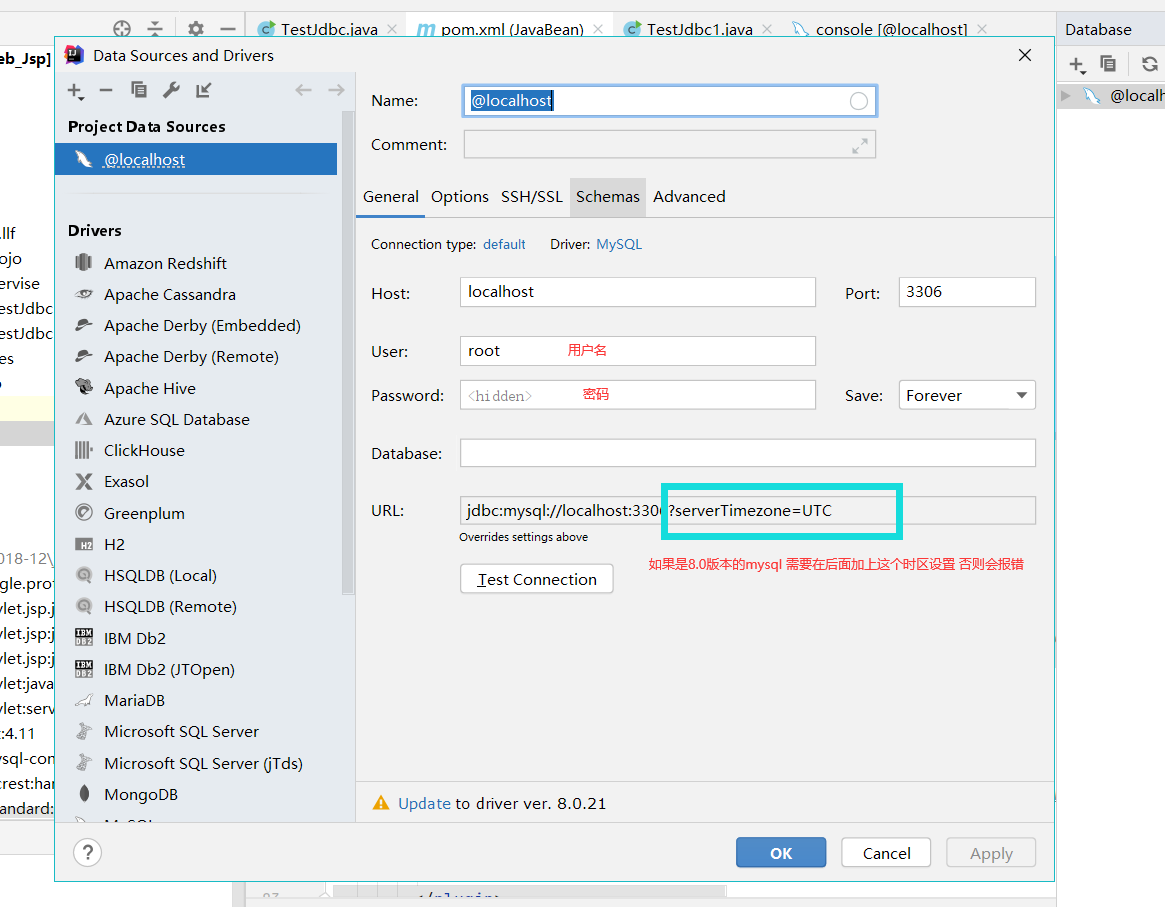The image size is (1165, 907).
Task: Remove selected data source via minus icon
Action: click(x=106, y=90)
